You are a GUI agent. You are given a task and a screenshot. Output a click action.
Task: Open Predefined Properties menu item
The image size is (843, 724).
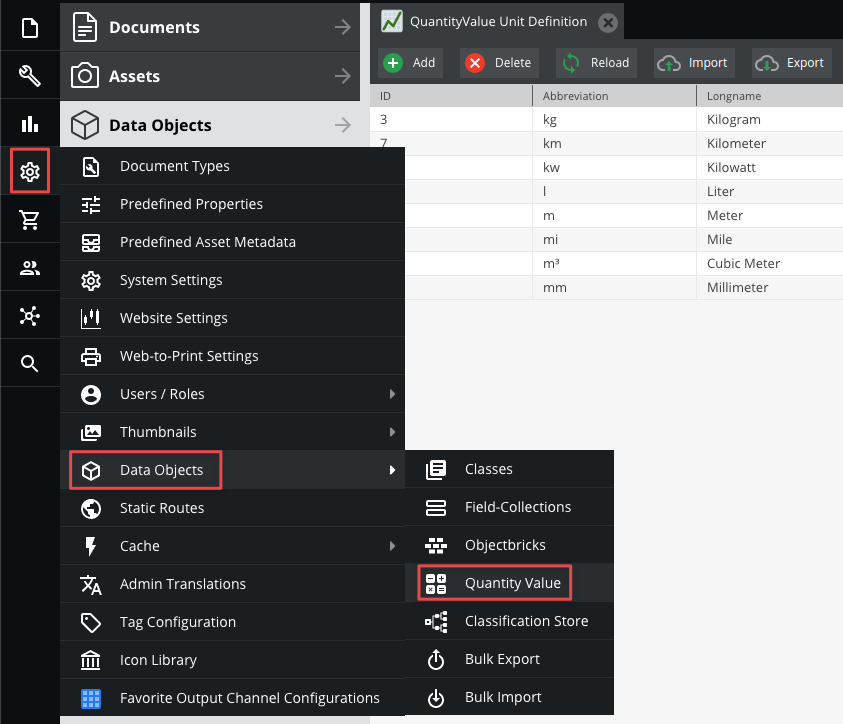[232, 204]
